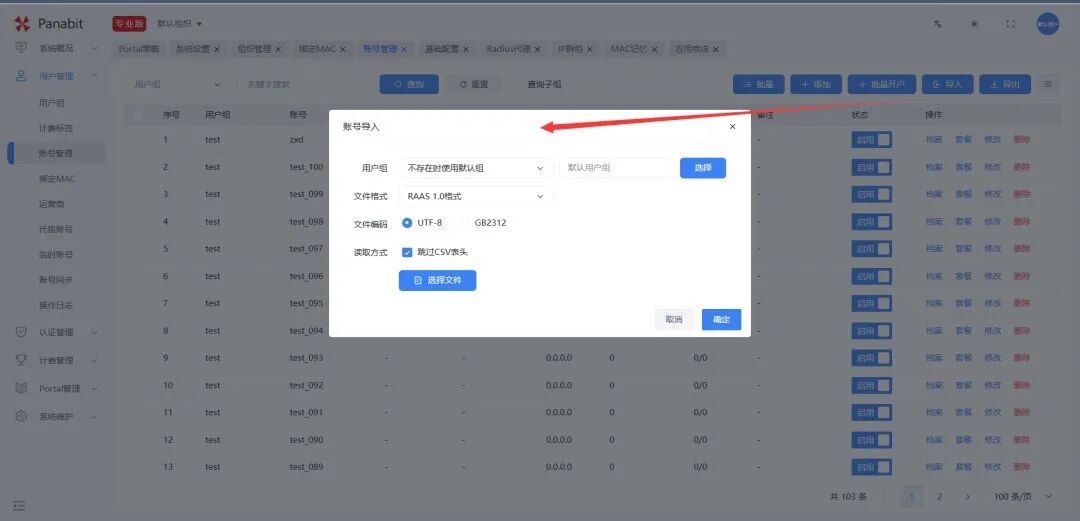Tick the select-all checkbox in table header
The width and height of the screenshot is (1080, 521).
pyautogui.click(x=138, y=114)
